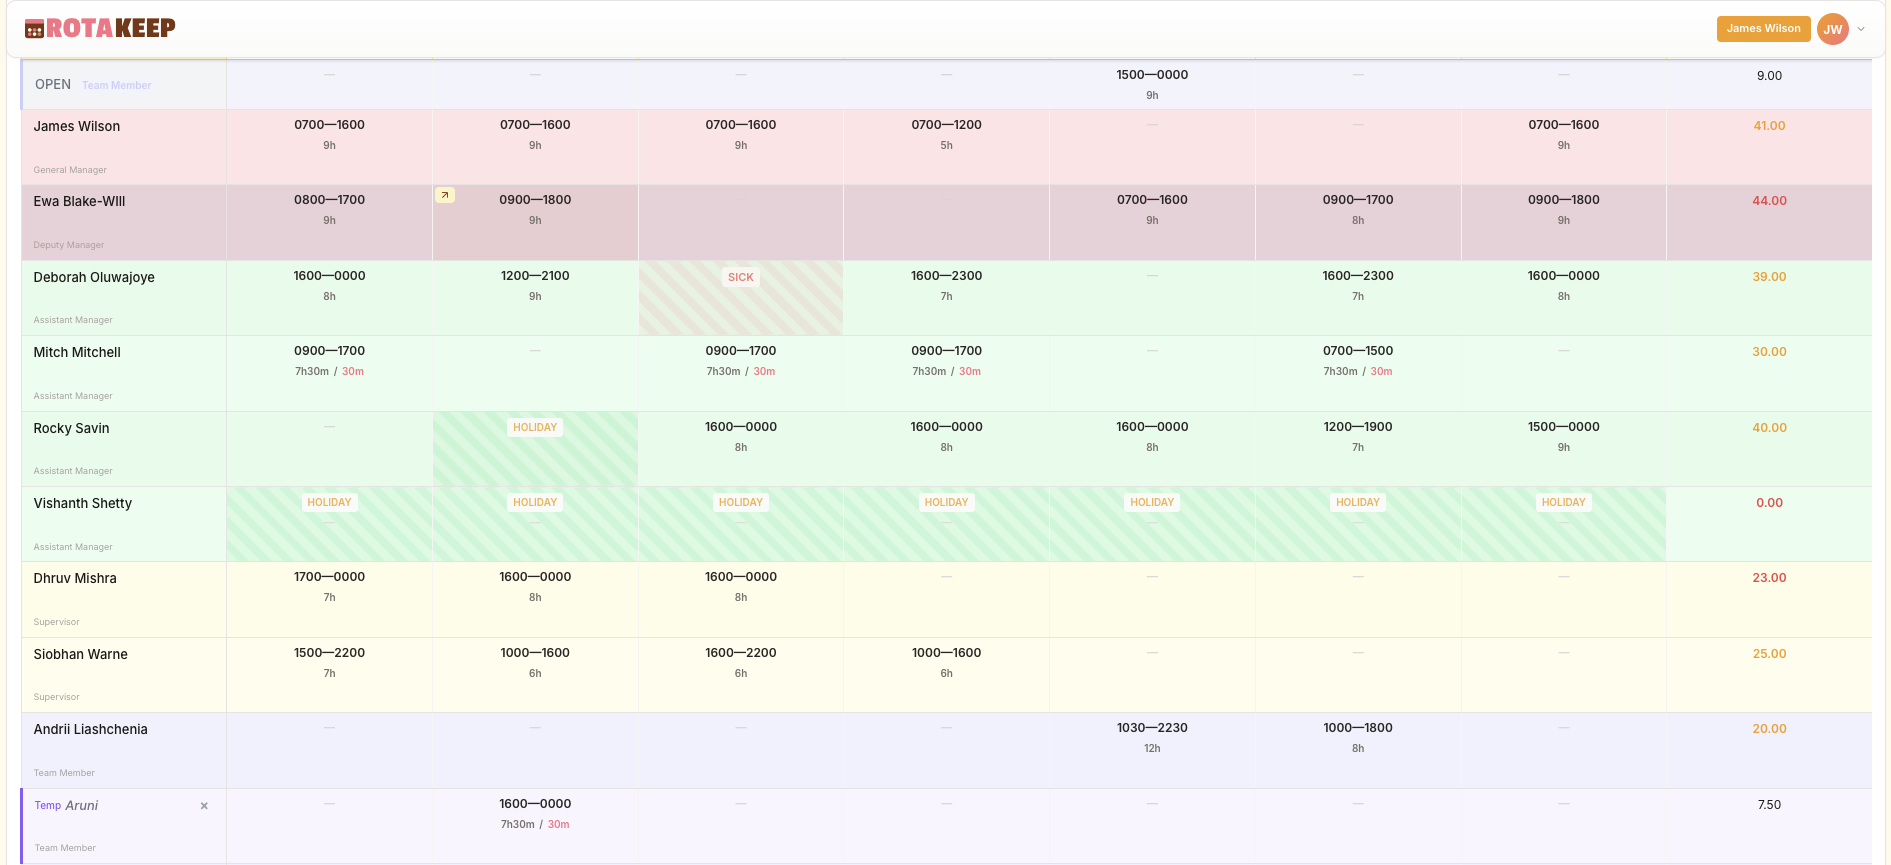Image resolution: width=1891 pixels, height=865 pixels.
Task: Select the Temp Aruni row name
Action: (x=66, y=805)
